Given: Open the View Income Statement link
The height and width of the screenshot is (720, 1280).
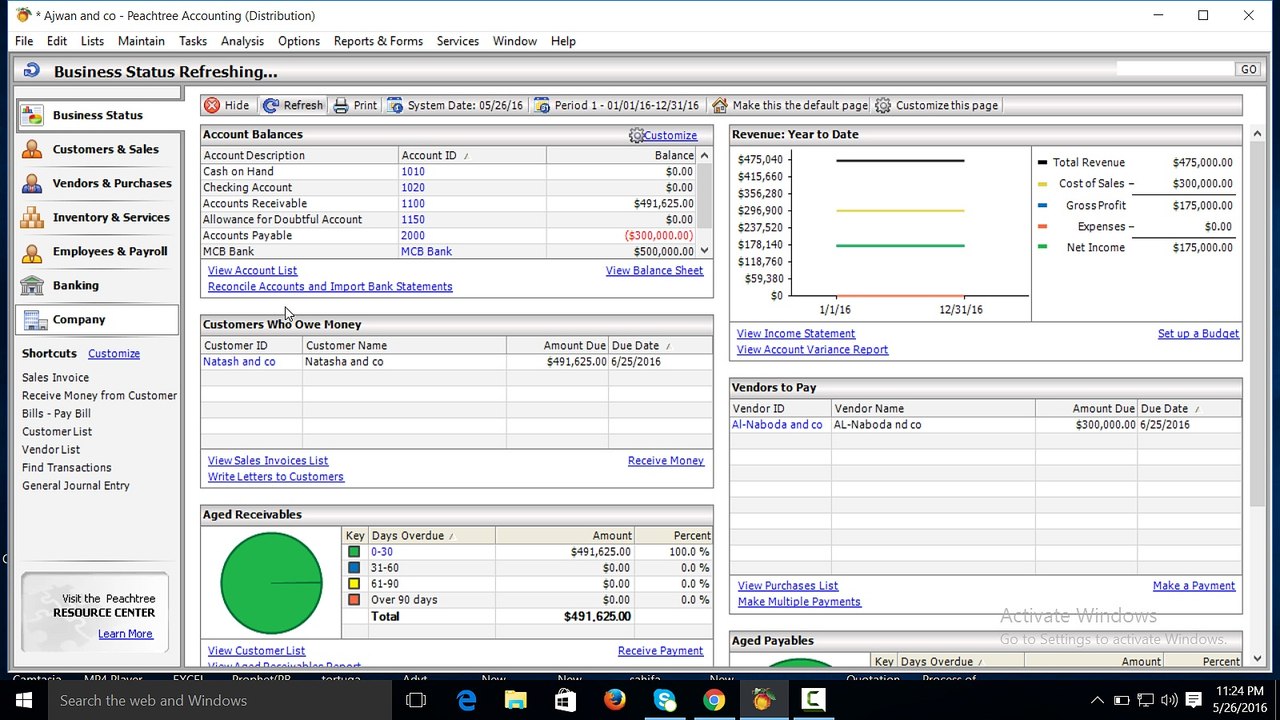Looking at the screenshot, I should pos(796,334).
